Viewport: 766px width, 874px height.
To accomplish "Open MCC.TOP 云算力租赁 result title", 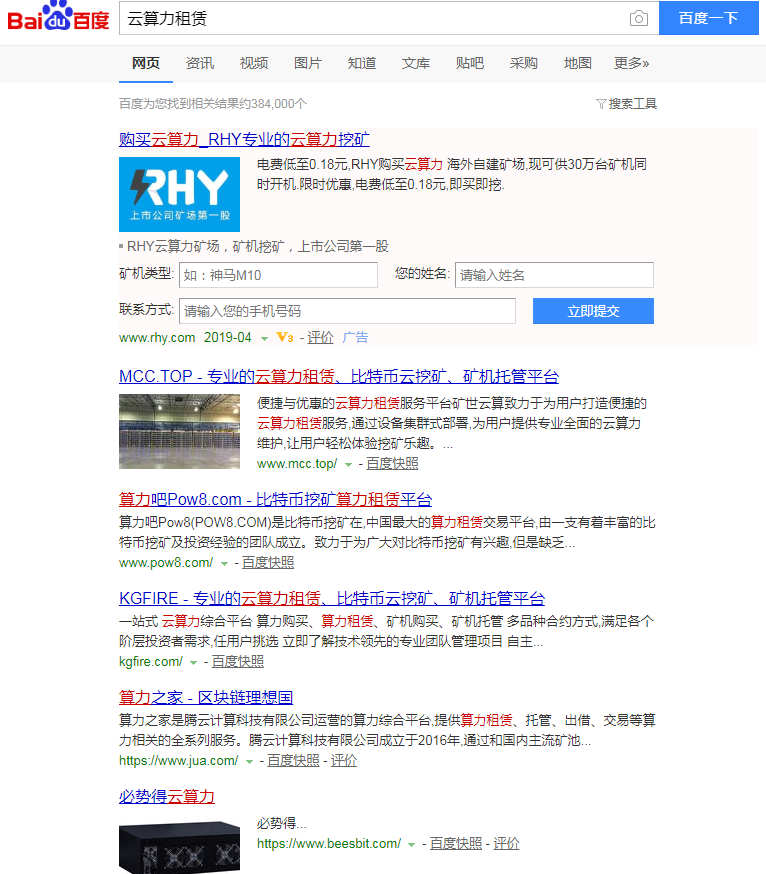I will 339,376.
